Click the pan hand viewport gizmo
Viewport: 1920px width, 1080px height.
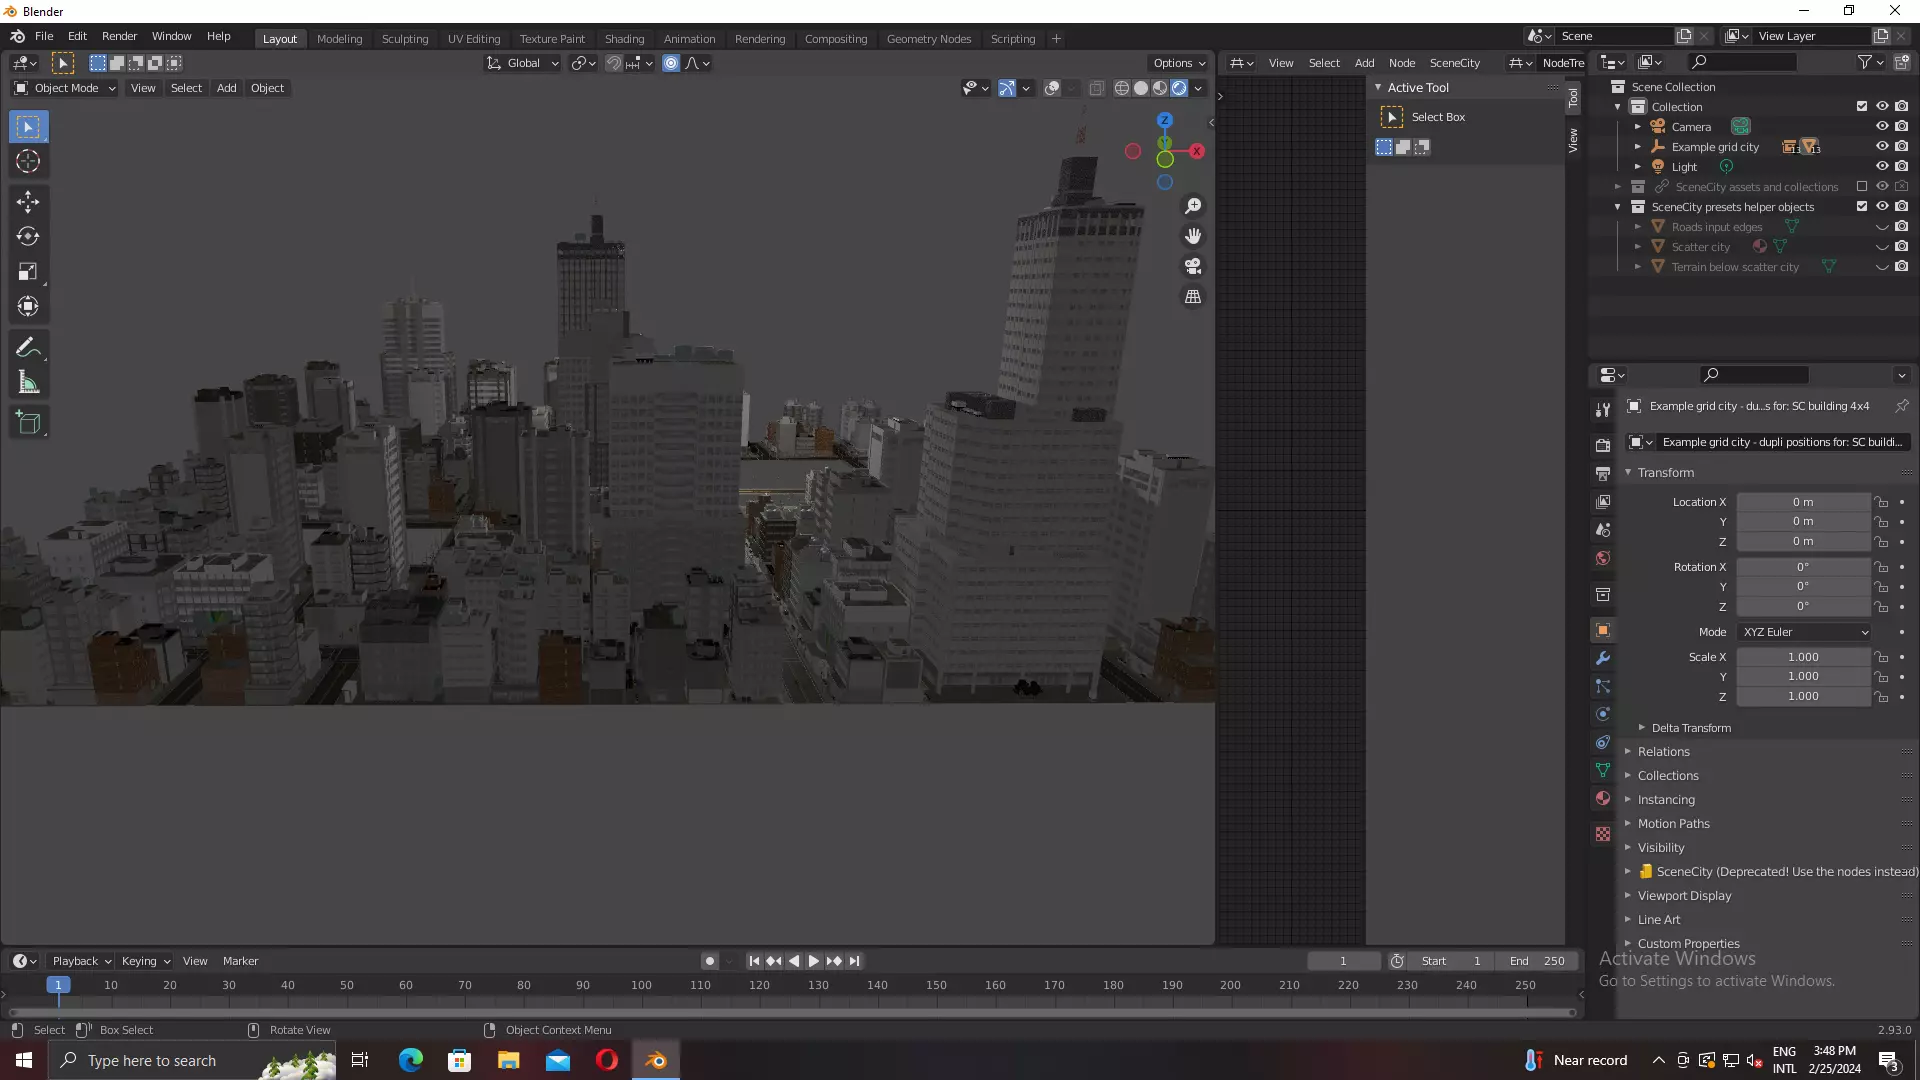tap(1193, 236)
